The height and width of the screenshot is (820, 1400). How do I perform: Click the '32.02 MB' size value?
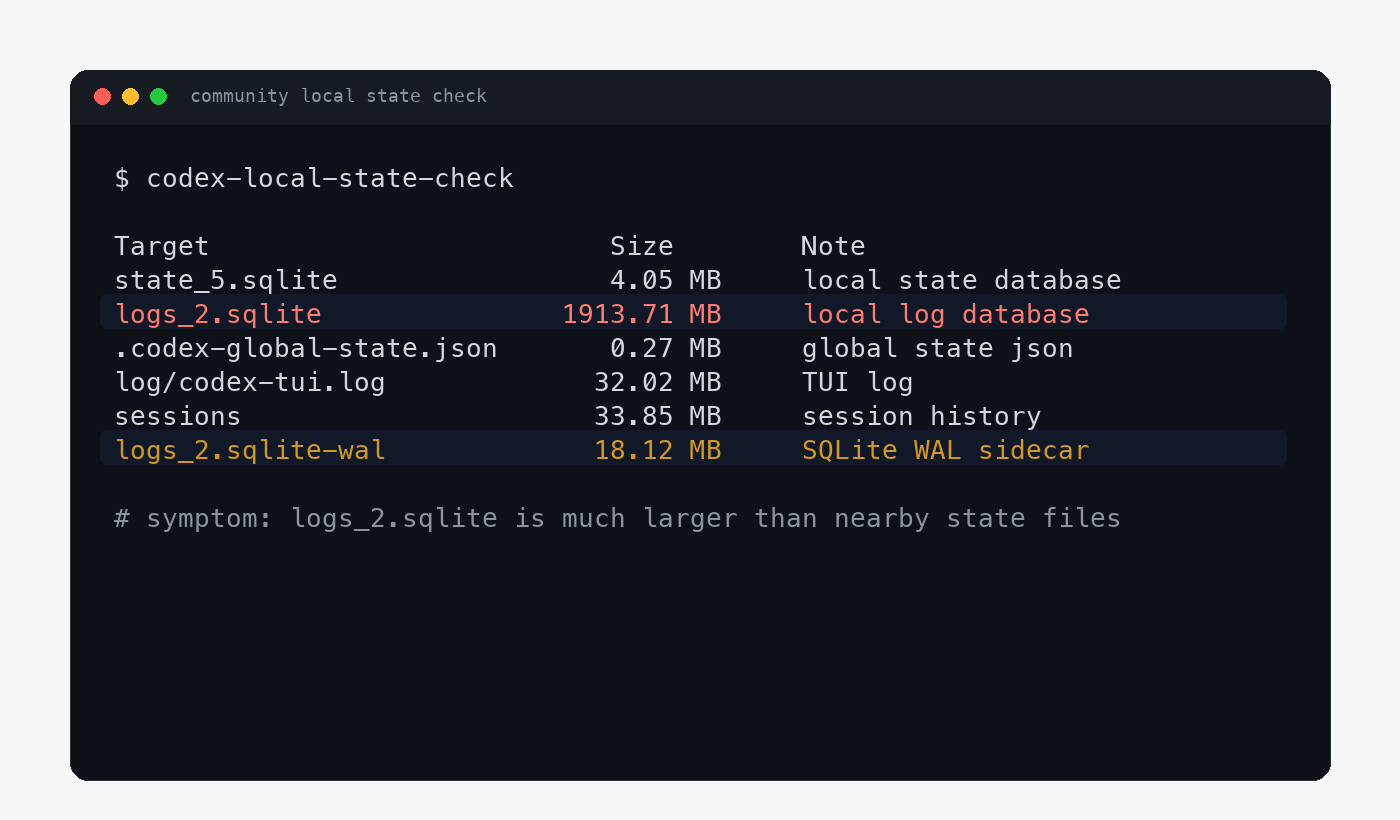[658, 382]
